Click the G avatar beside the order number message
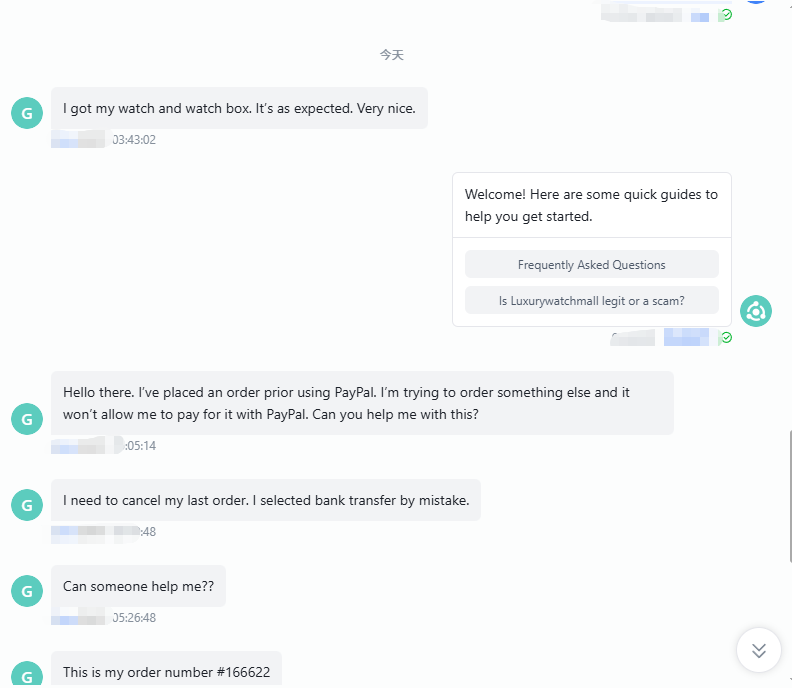The height and width of the screenshot is (688, 792). click(x=26, y=675)
